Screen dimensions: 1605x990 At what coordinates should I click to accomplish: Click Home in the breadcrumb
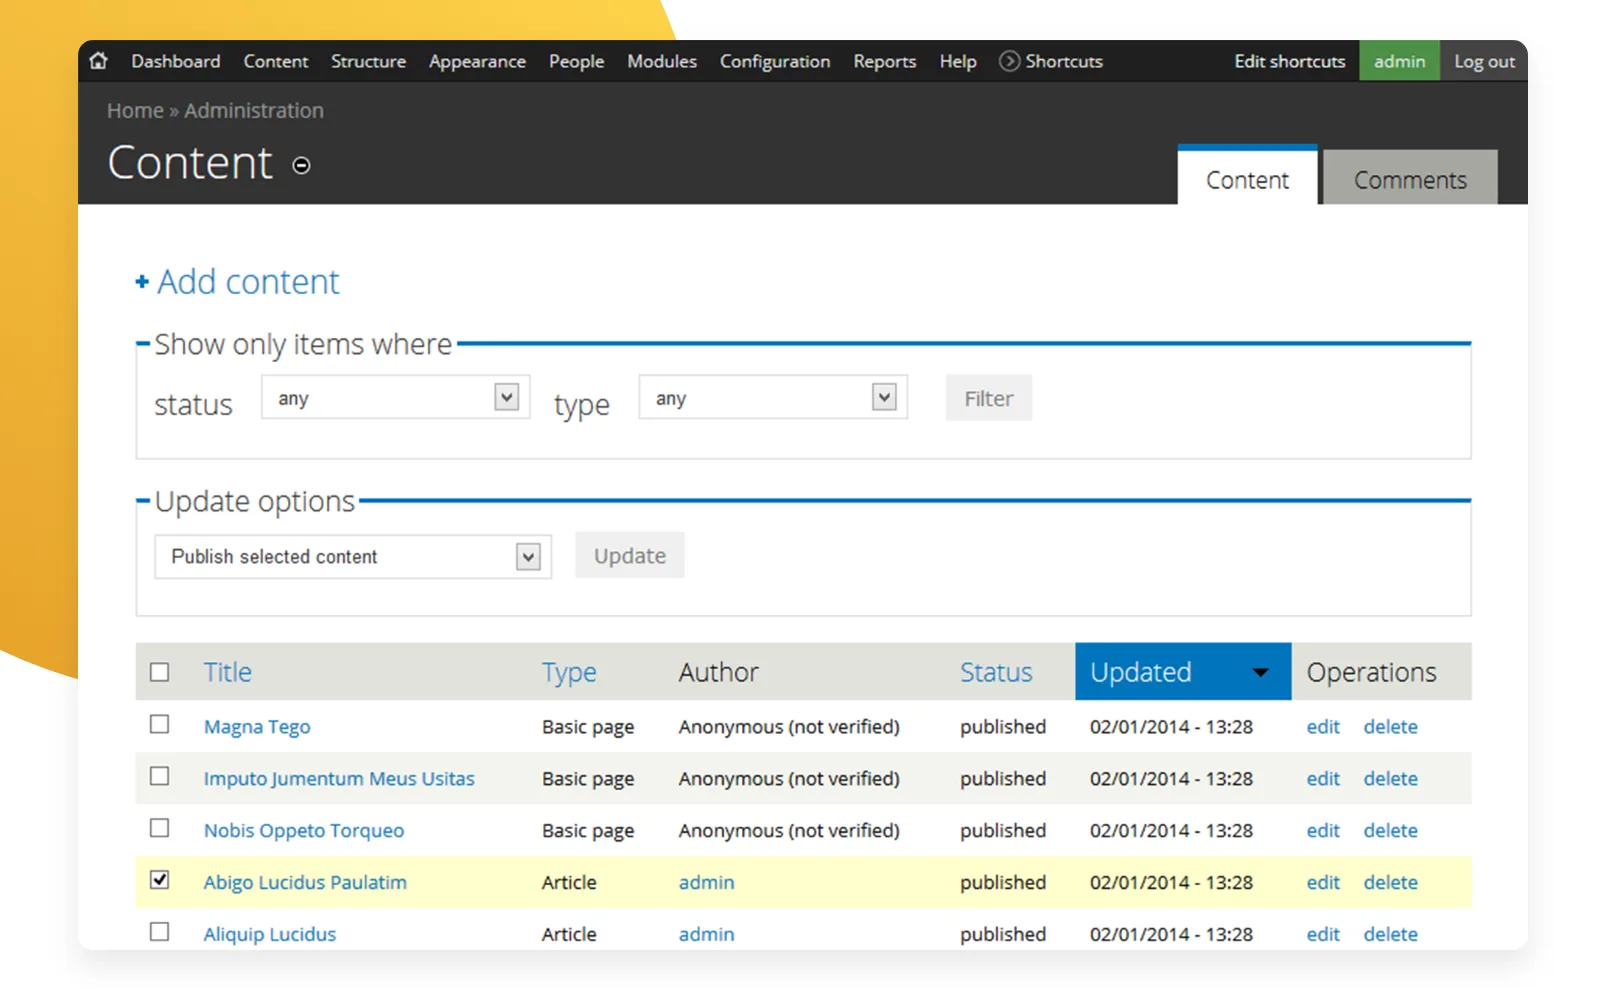coord(135,111)
